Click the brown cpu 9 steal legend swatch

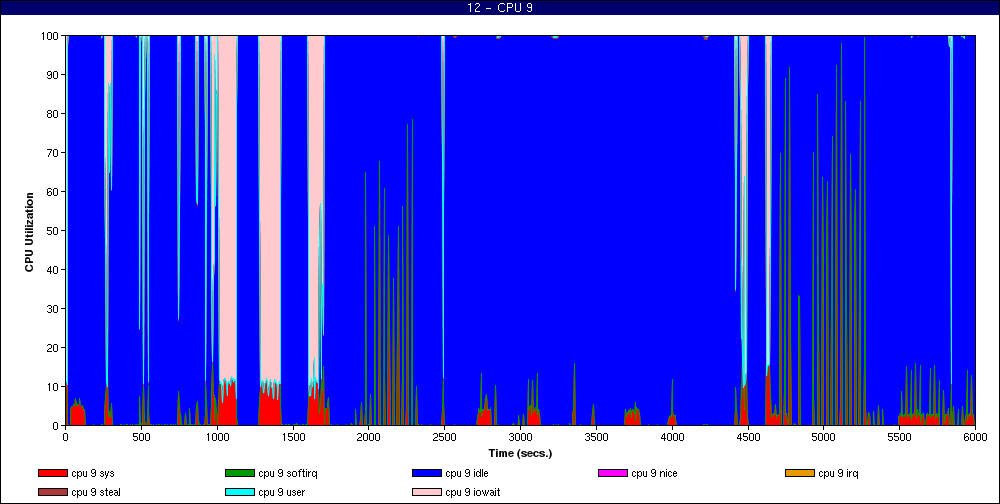click(x=52, y=493)
